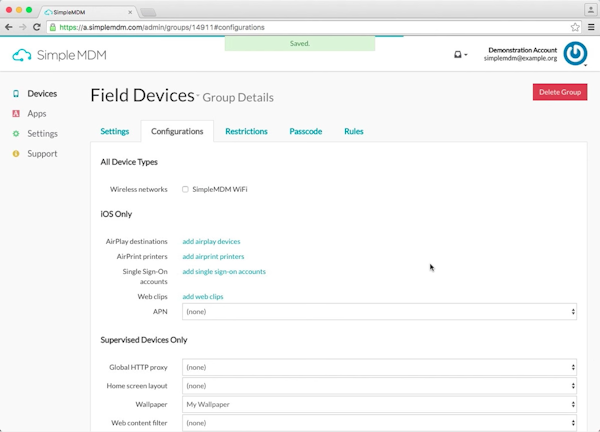Viewport: 600px width, 432px height.
Task: Click the Wireless networks label
Action: point(139,189)
